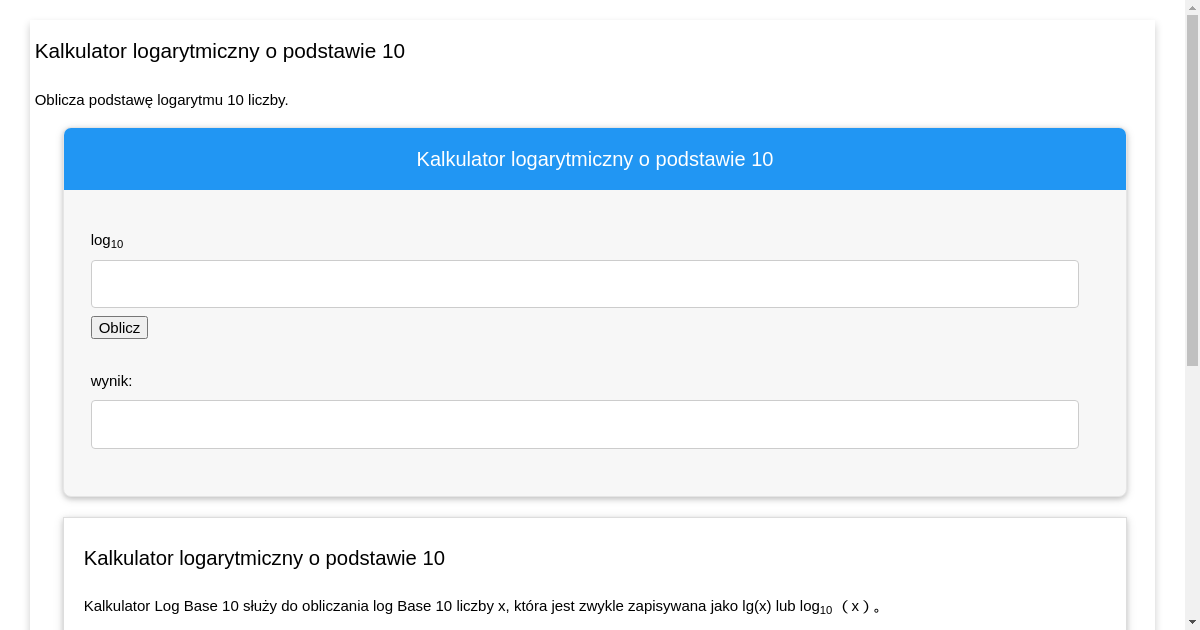Click the wynik label above the result box
1200x630 pixels.
(x=111, y=381)
